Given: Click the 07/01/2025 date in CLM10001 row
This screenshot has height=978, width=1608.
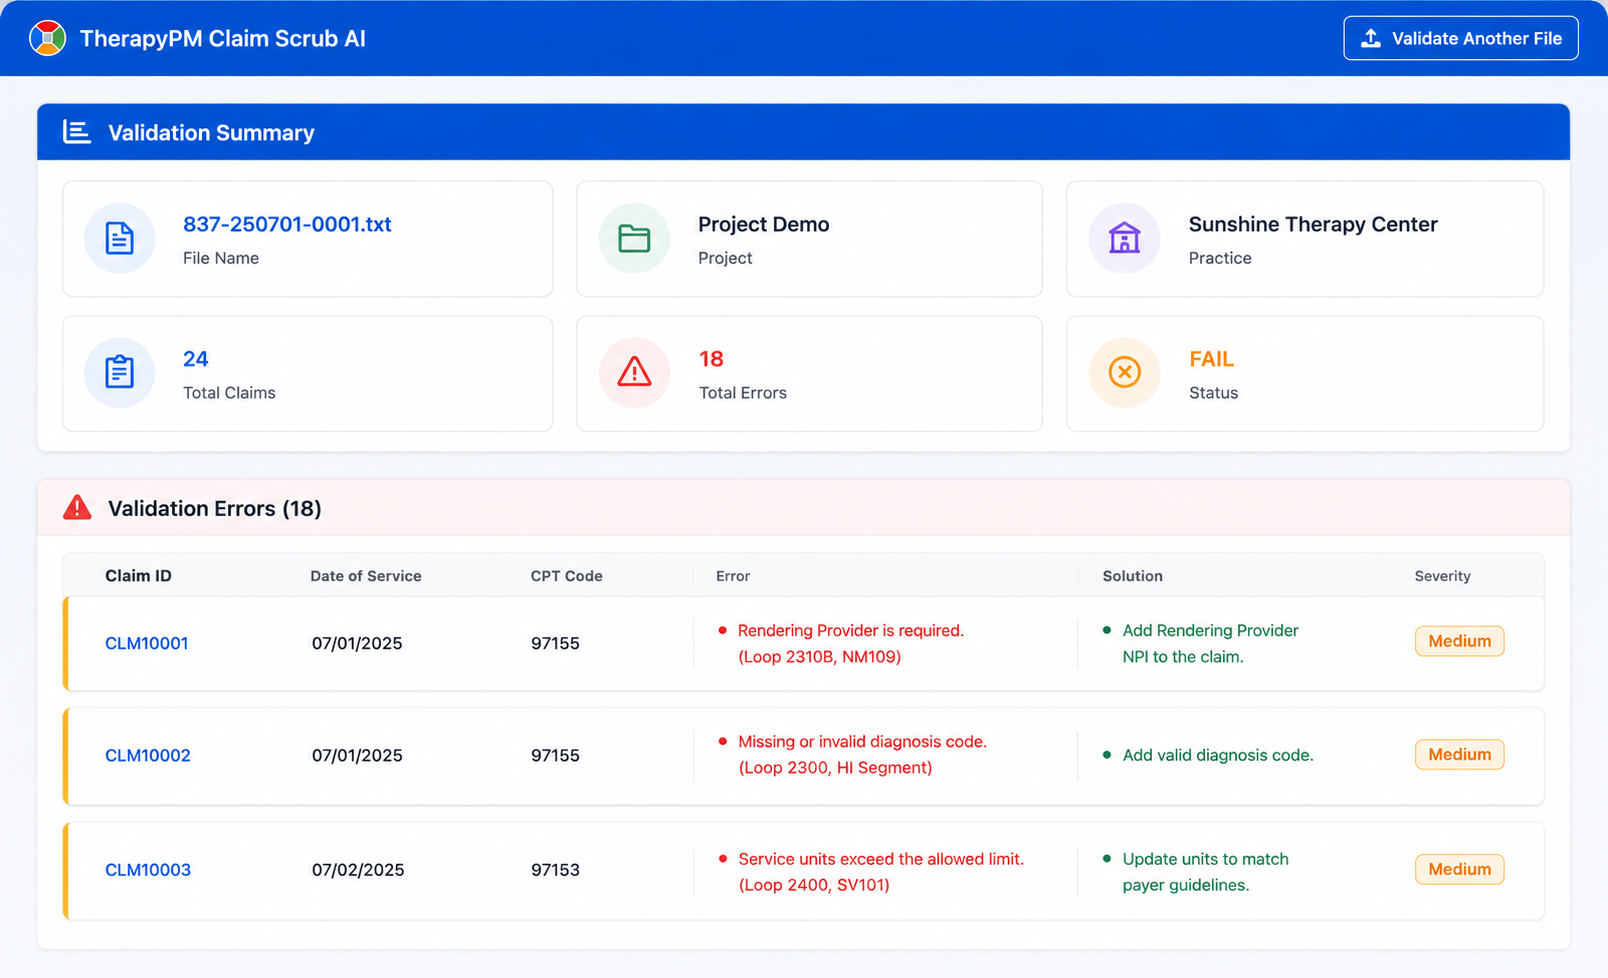Looking at the screenshot, I should tap(357, 643).
